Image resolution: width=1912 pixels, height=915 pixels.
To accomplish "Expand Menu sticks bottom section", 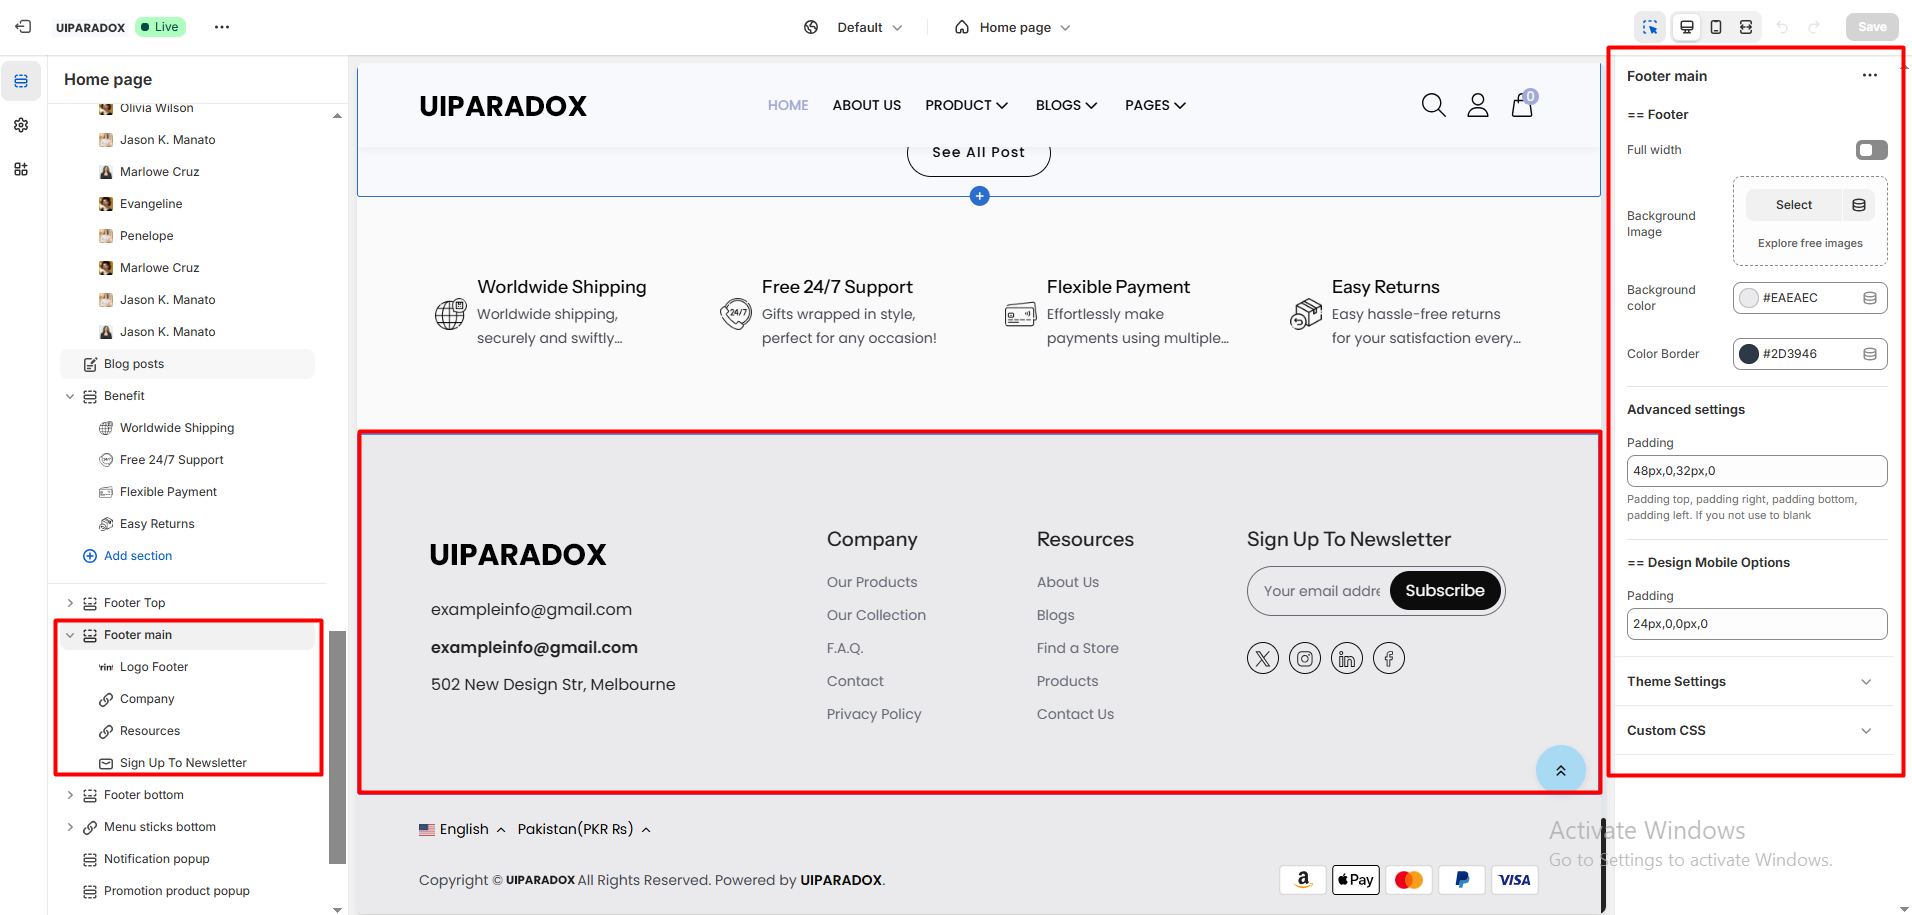I will tap(70, 827).
